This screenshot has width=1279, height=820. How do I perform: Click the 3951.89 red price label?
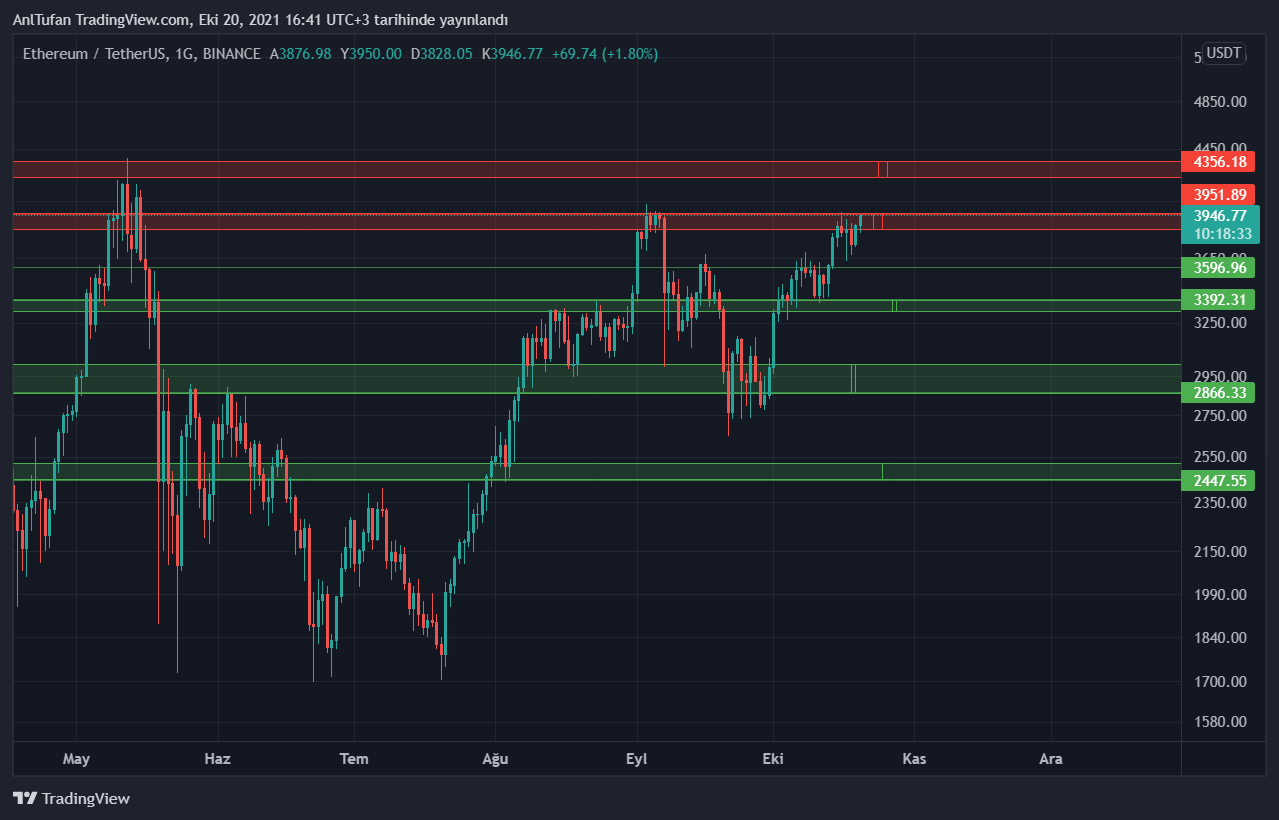(1217, 194)
